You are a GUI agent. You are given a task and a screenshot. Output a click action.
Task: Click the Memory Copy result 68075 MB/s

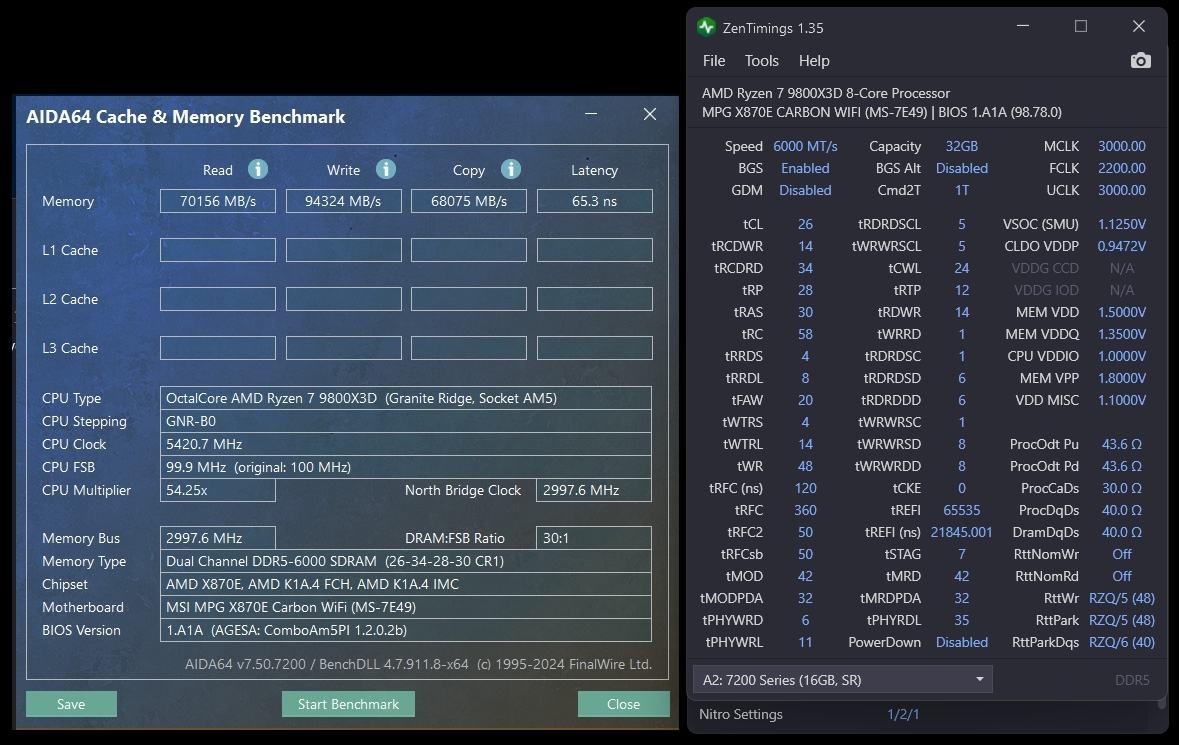click(468, 201)
